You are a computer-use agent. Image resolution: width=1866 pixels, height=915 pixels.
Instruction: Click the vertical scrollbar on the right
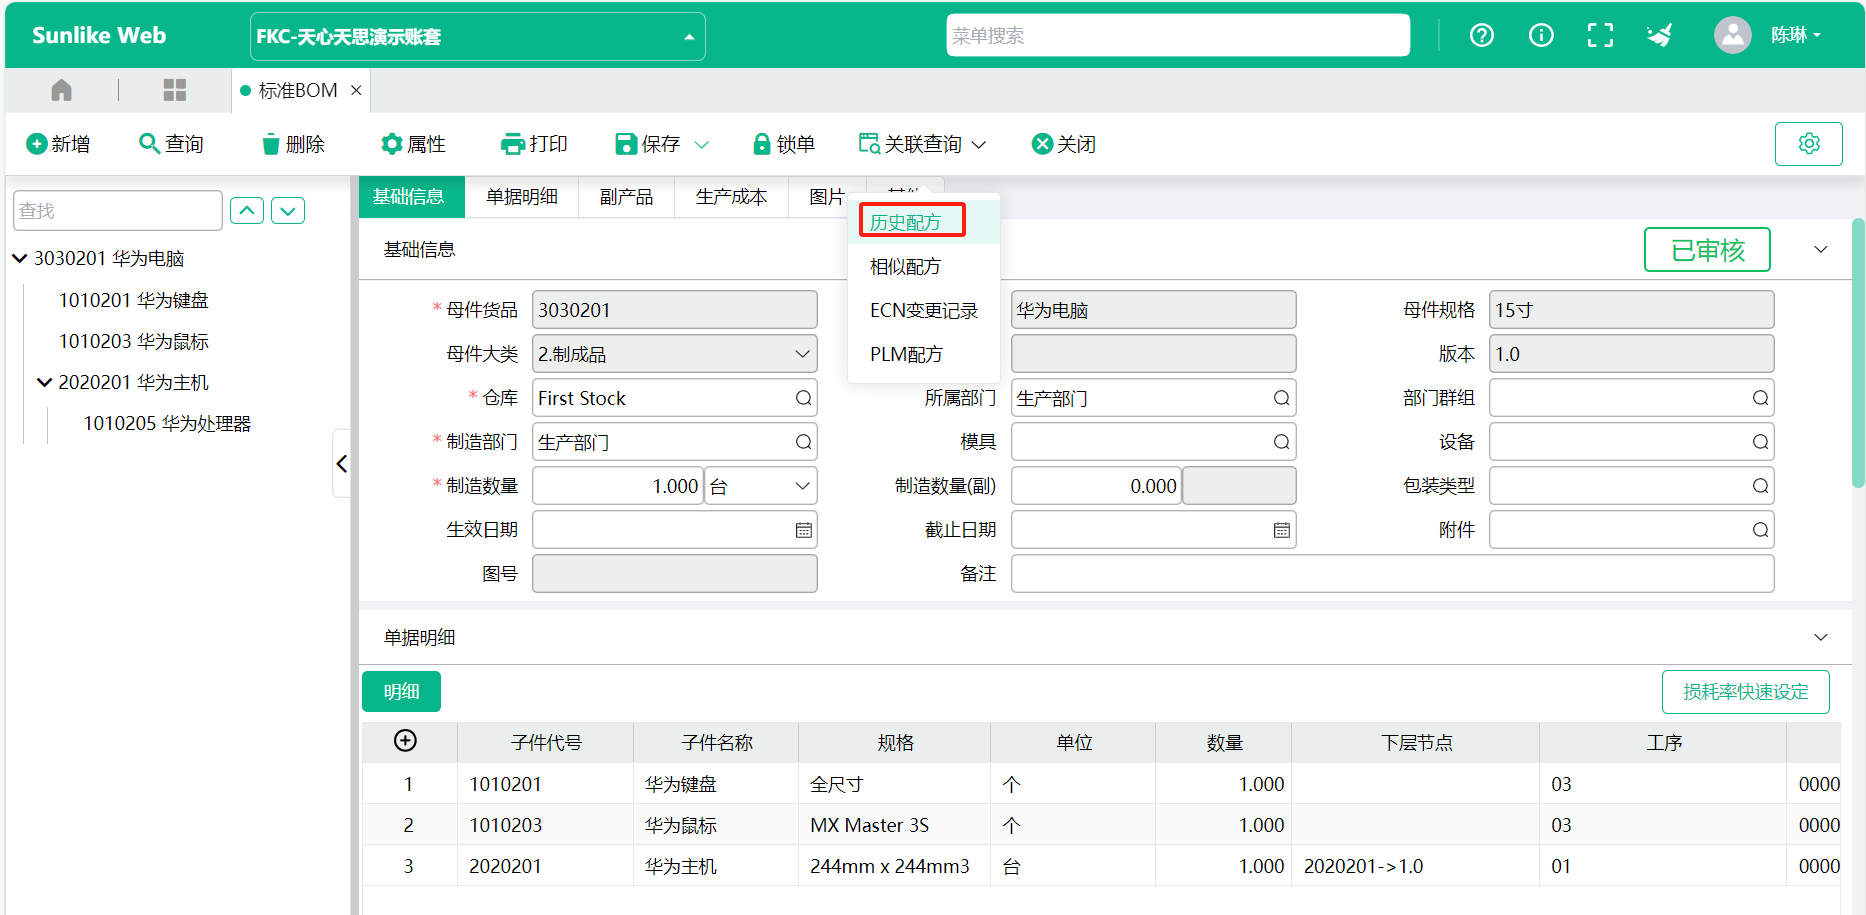point(1858,352)
